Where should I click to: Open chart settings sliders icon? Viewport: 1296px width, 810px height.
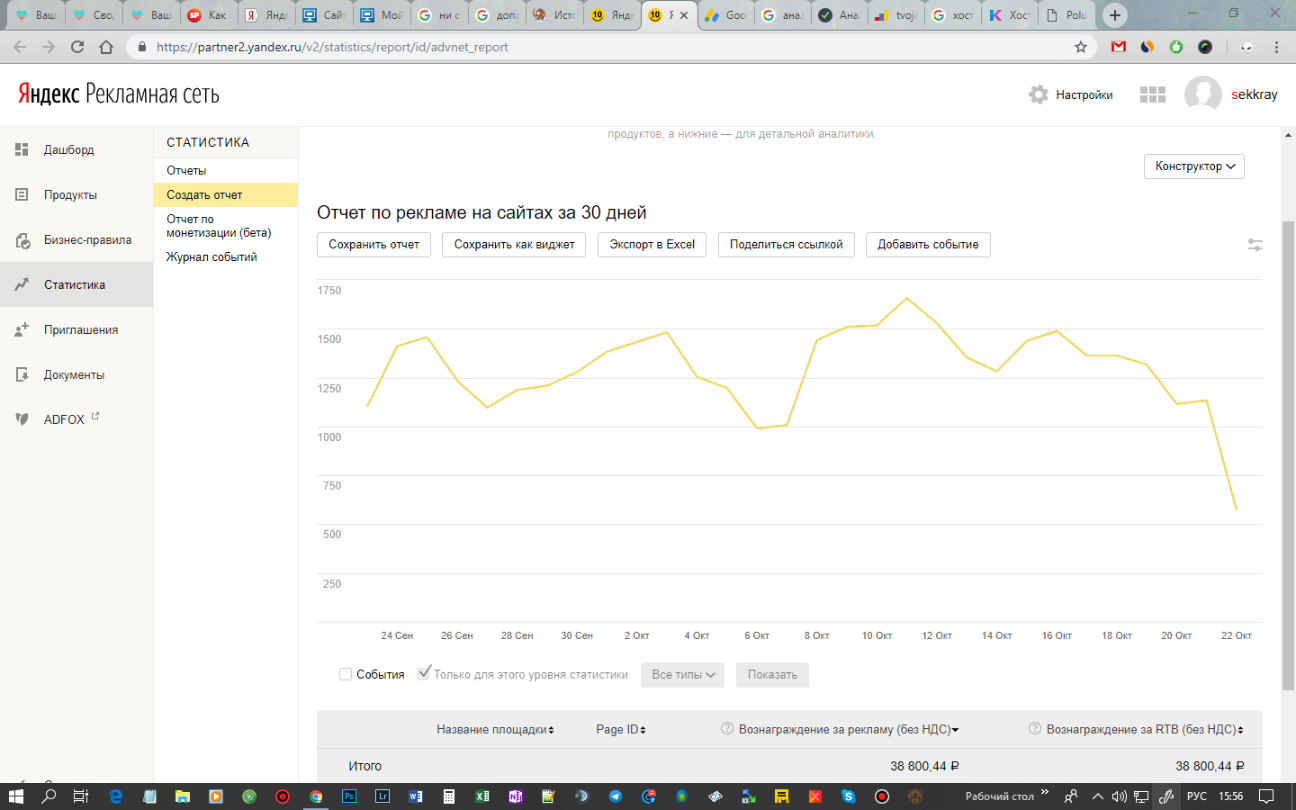(x=1255, y=245)
